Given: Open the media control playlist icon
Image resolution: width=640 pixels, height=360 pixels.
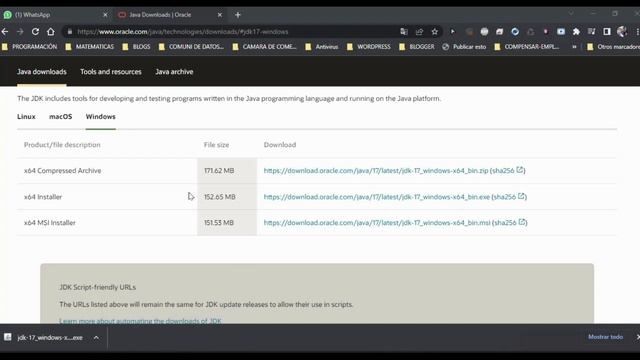Looking at the screenshot, I should point(591,31).
